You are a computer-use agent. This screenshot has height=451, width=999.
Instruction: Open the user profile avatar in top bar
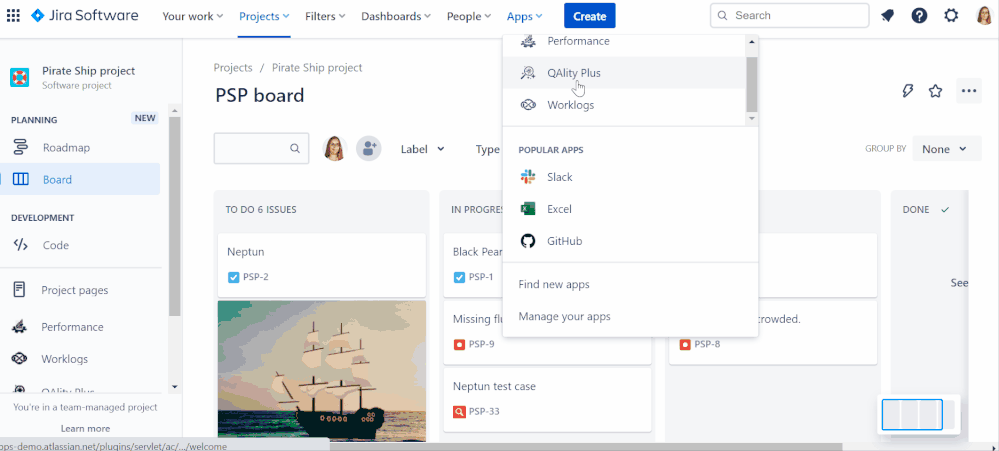[x=984, y=16]
